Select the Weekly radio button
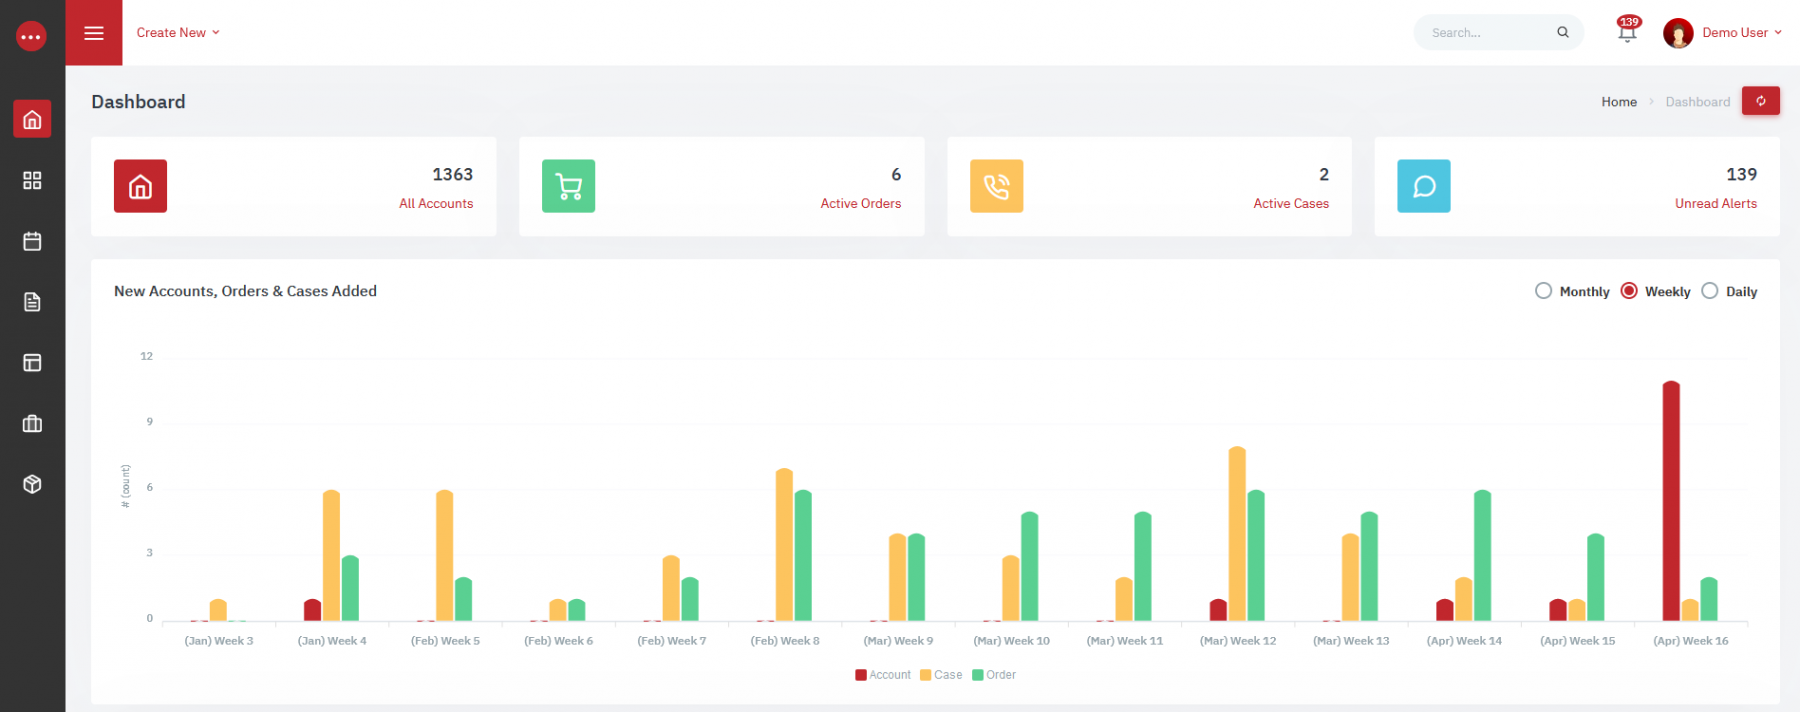Screen dimensions: 1800x712 (x=1629, y=291)
